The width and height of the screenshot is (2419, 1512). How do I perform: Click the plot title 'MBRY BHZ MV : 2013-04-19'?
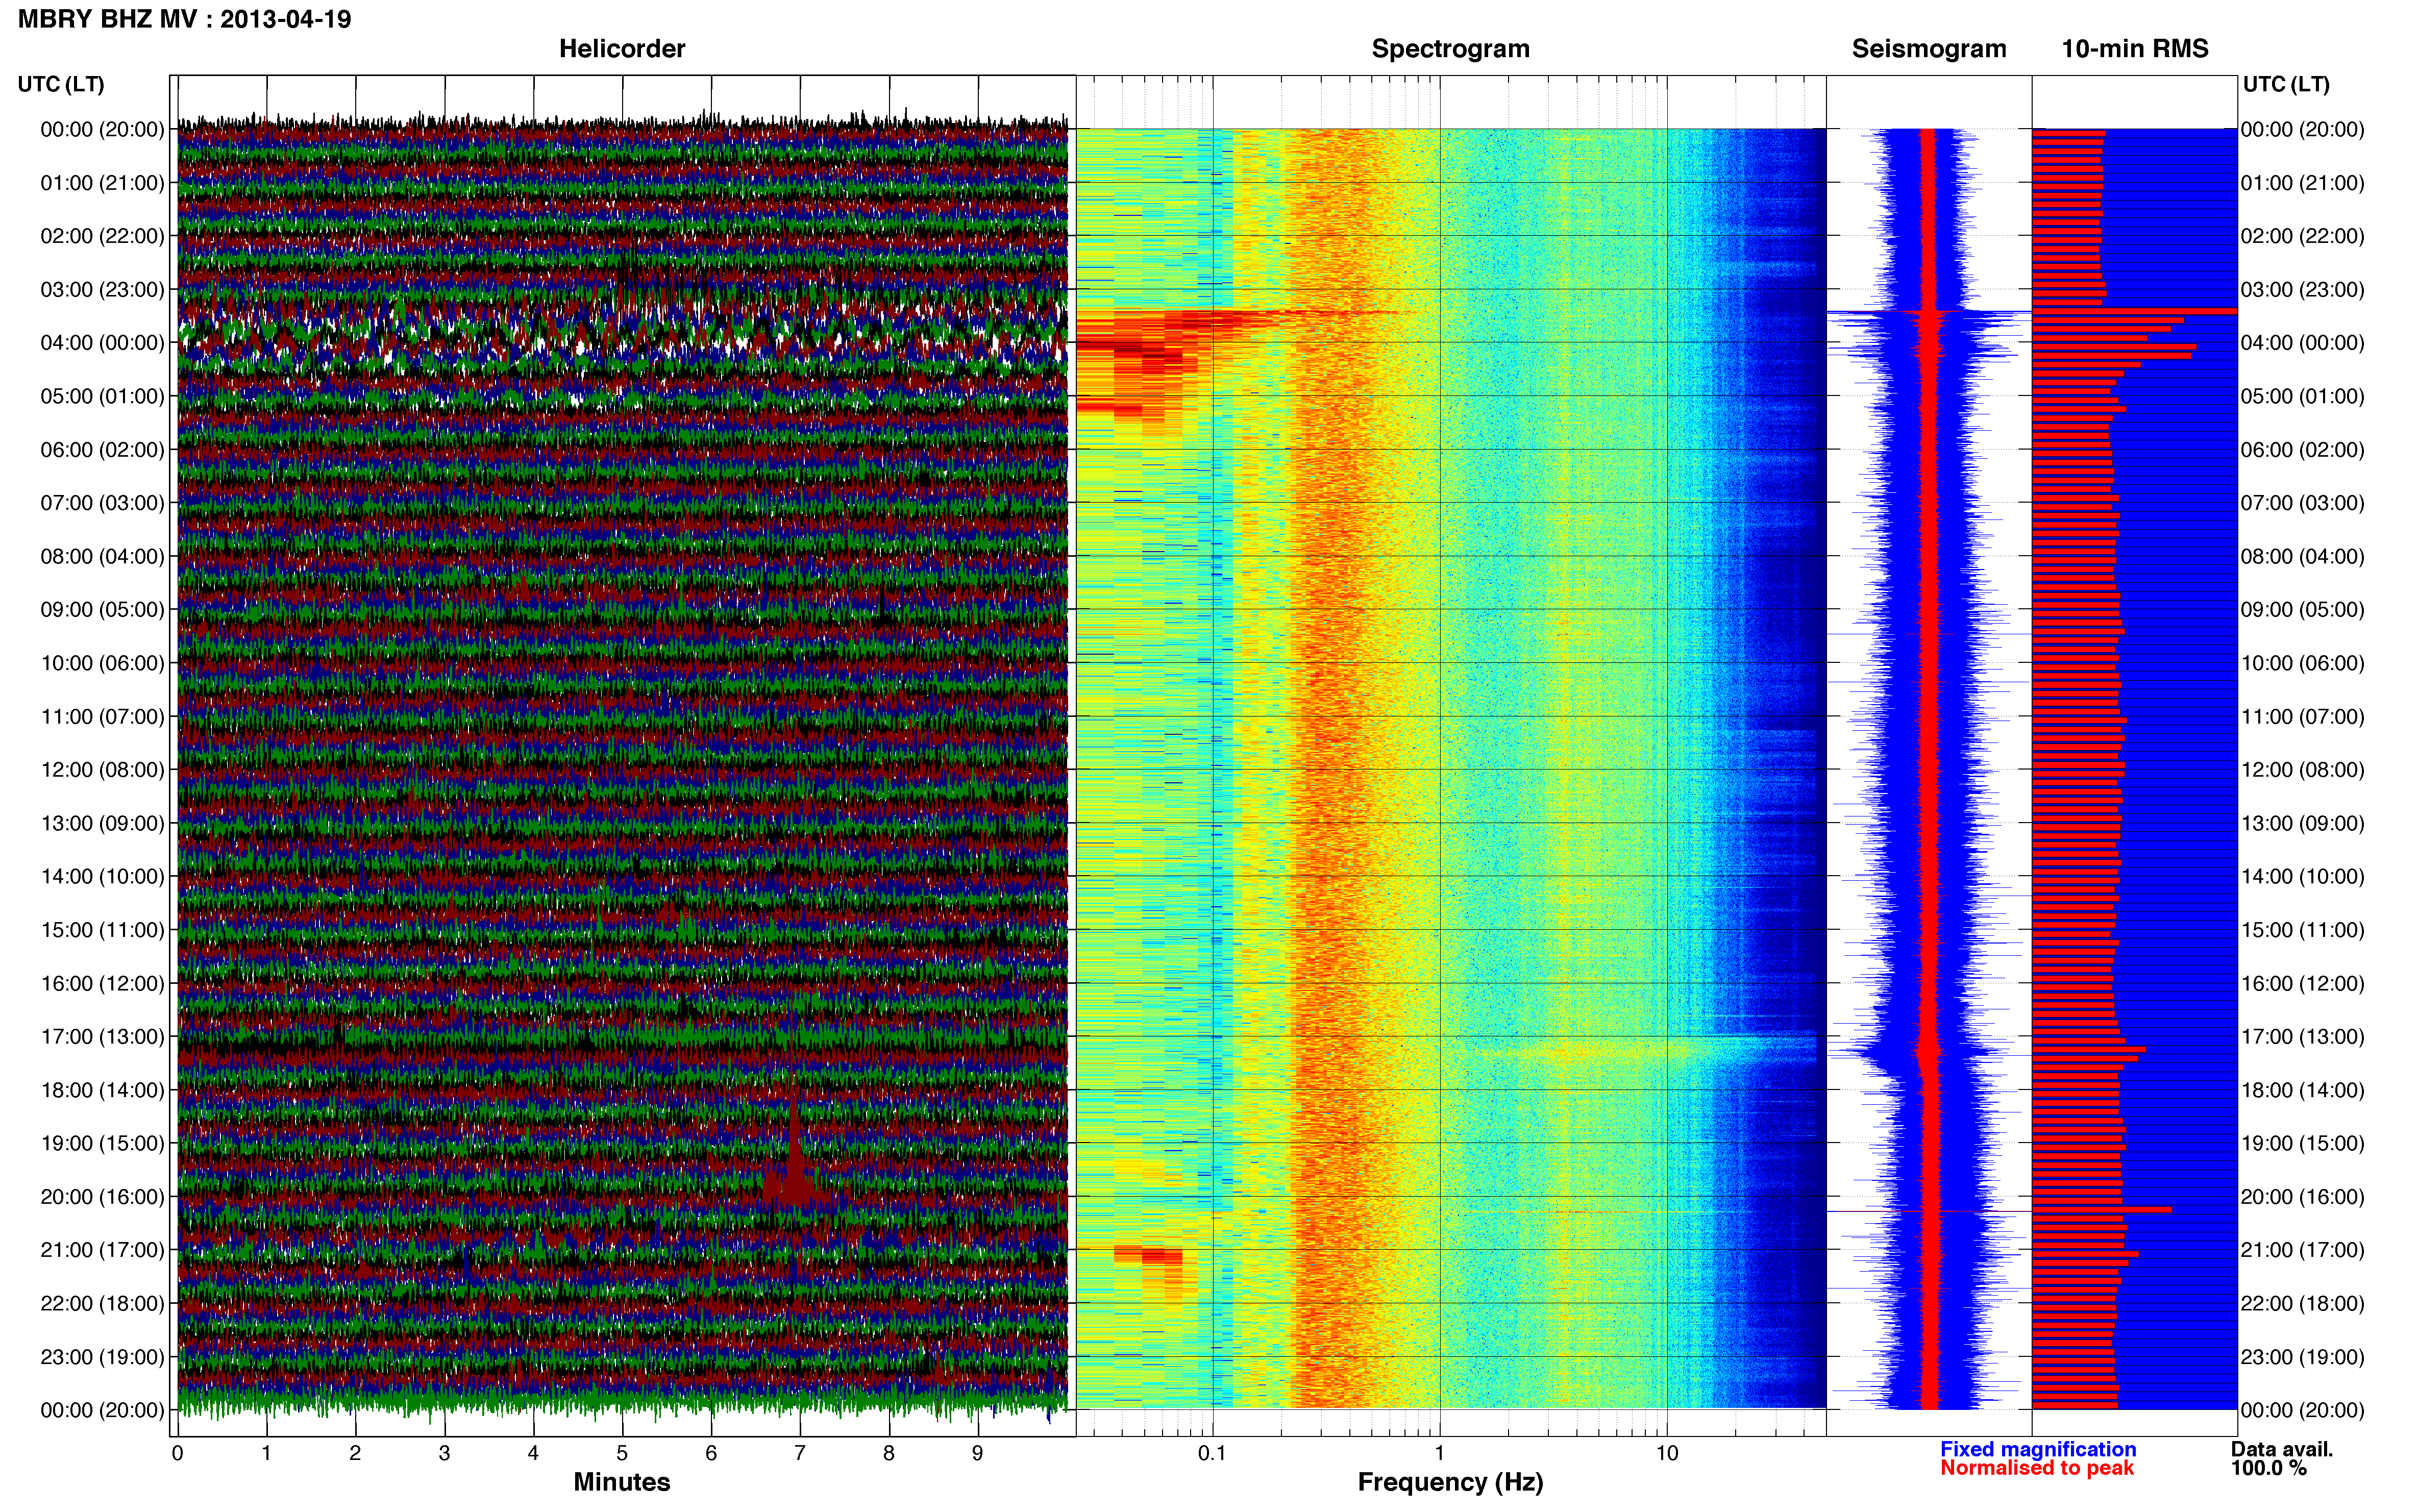click(185, 19)
